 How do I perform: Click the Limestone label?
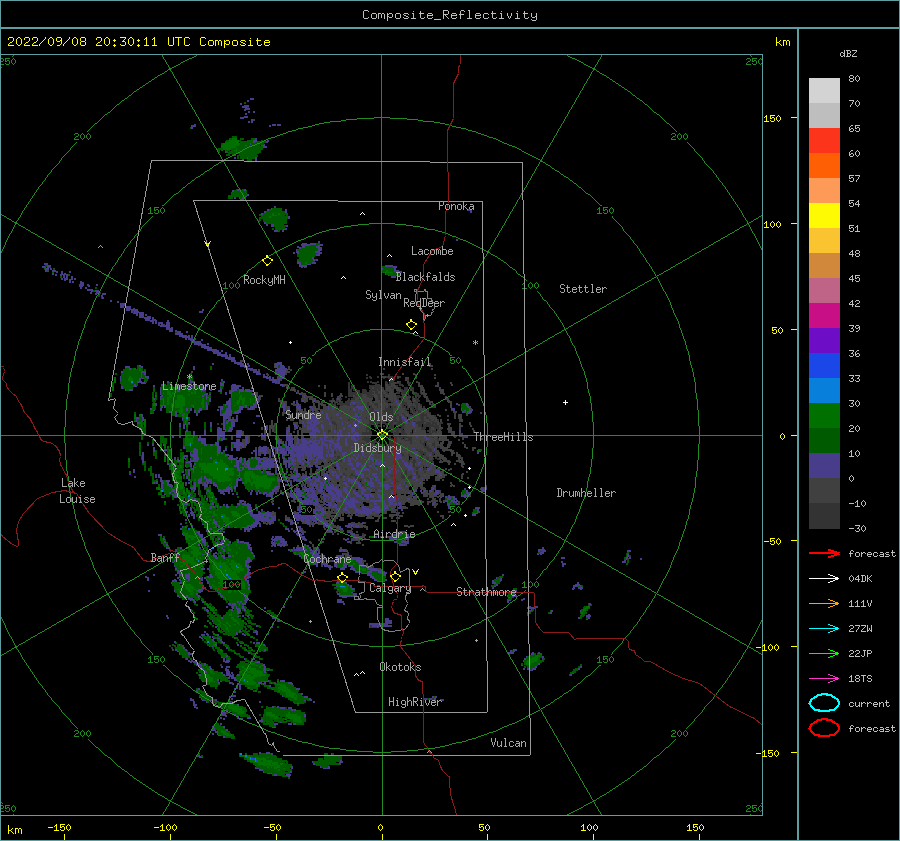[189, 386]
